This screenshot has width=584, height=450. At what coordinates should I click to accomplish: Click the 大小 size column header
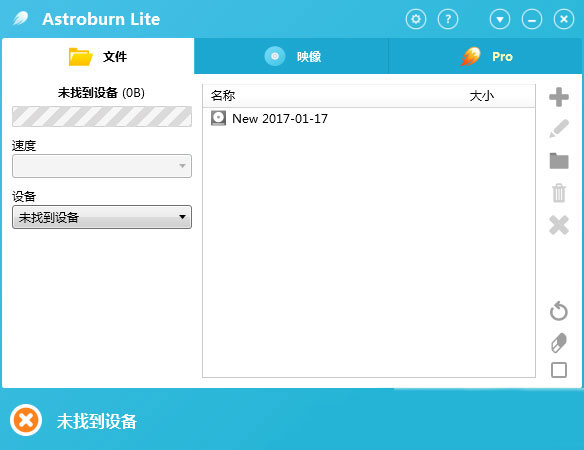coord(482,96)
